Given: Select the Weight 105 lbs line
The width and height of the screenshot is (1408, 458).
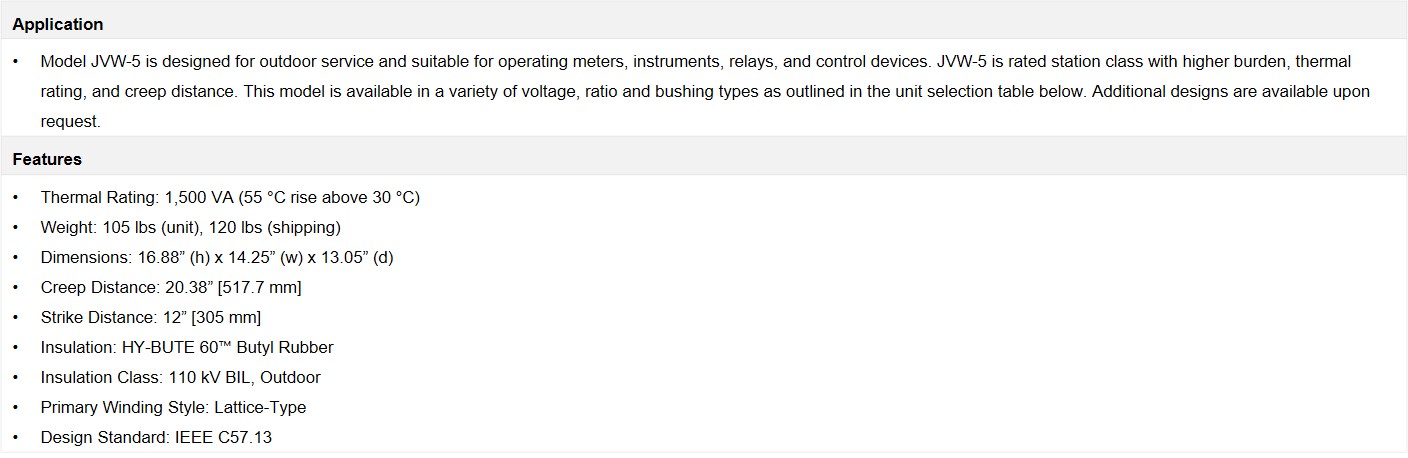Looking at the screenshot, I should pos(190,228).
